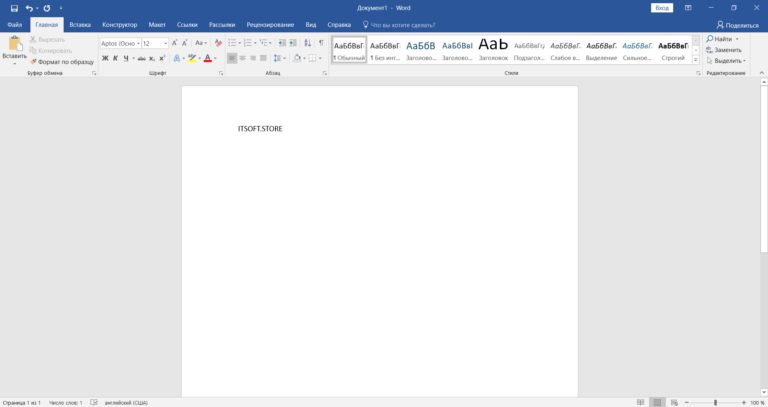Open ribbon display options in title bar
This screenshot has height=407, width=768.
coord(688,8)
